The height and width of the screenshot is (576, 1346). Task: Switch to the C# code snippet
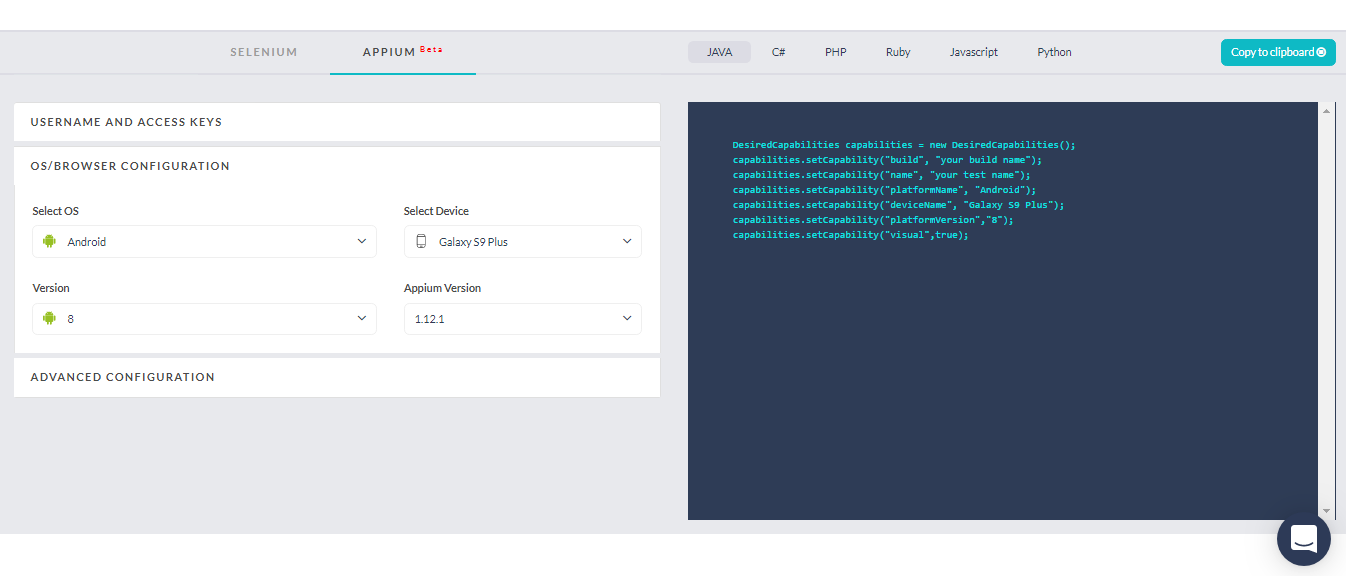778,52
